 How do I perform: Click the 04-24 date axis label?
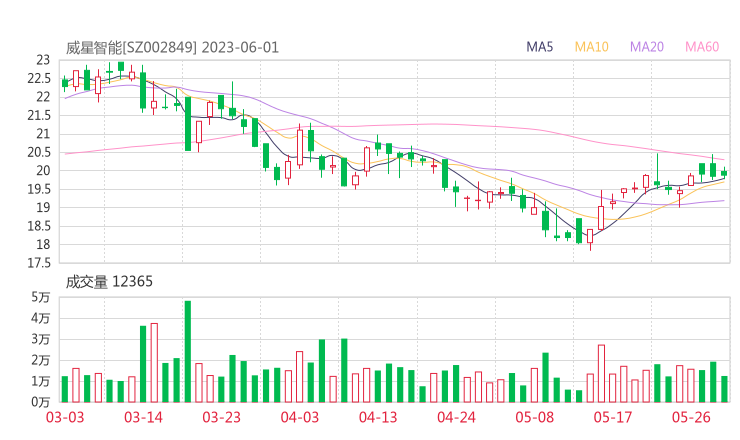[x=456, y=417]
